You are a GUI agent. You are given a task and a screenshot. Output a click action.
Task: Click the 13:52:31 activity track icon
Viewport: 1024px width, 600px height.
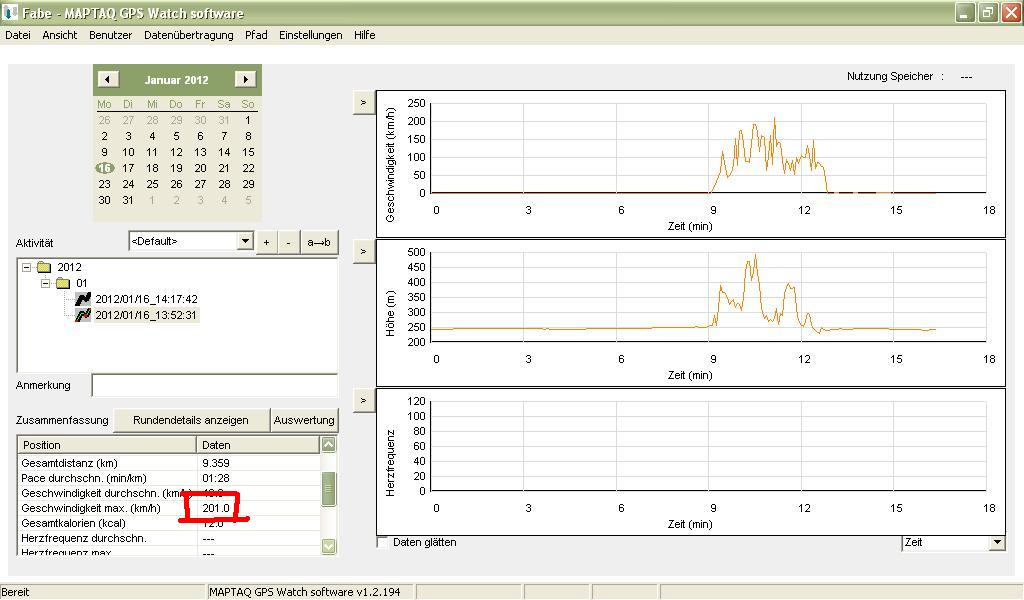(x=83, y=315)
